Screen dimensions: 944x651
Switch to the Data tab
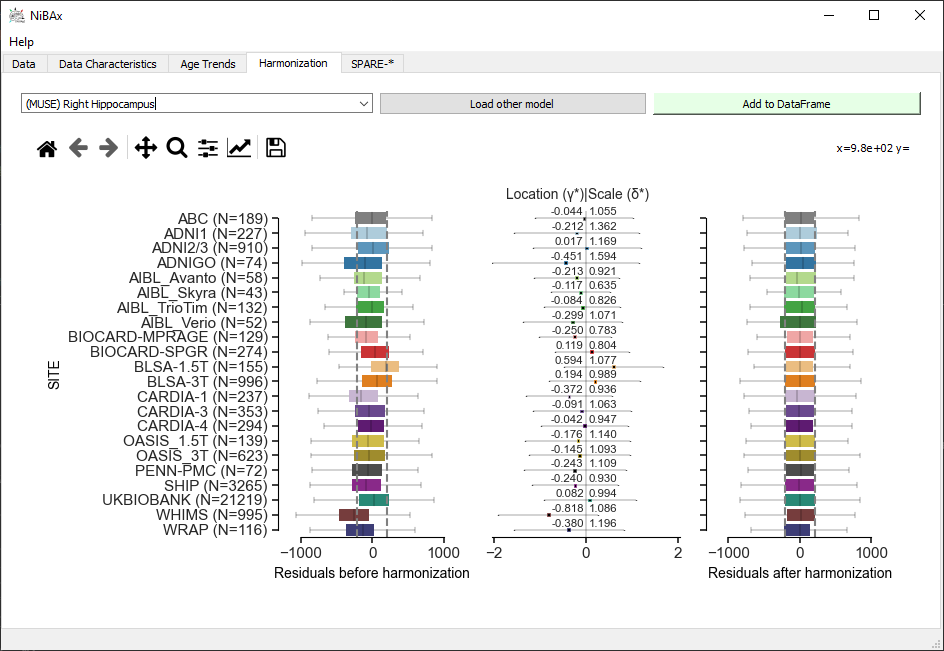pos(23,64)
